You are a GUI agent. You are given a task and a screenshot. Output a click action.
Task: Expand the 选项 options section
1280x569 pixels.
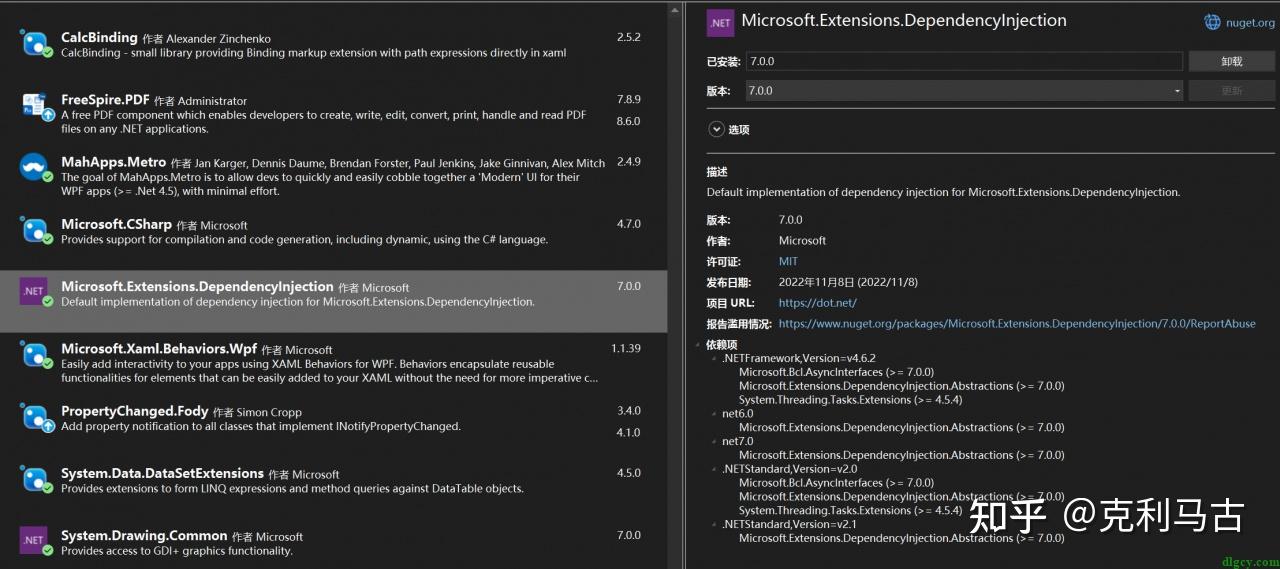tap(716, 129)
